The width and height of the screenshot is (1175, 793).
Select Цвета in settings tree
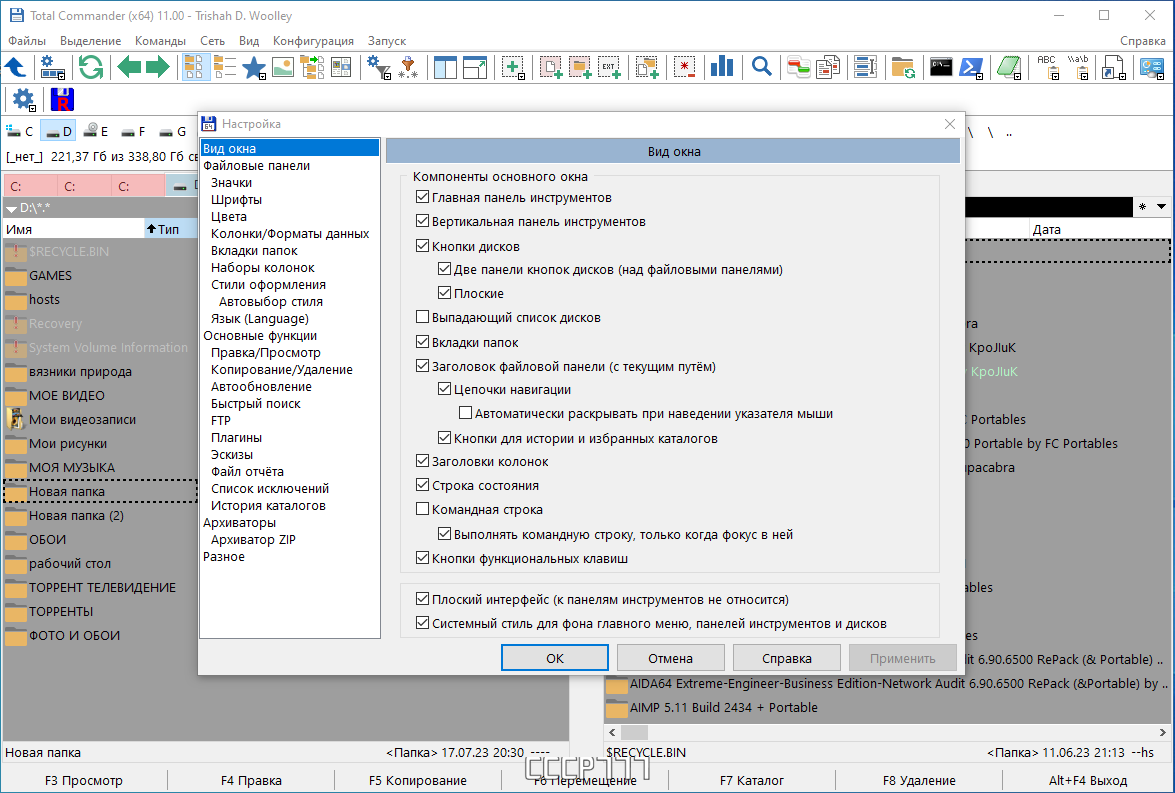[229, 216]
